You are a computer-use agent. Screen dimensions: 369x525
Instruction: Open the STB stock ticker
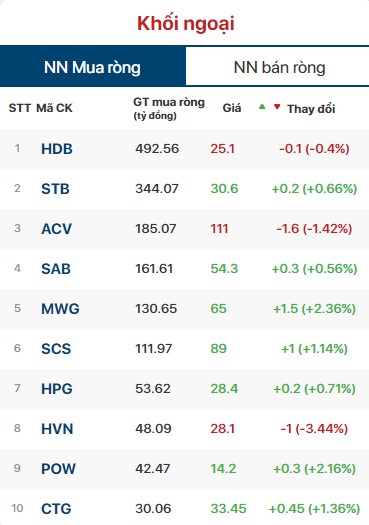(55, 189)
